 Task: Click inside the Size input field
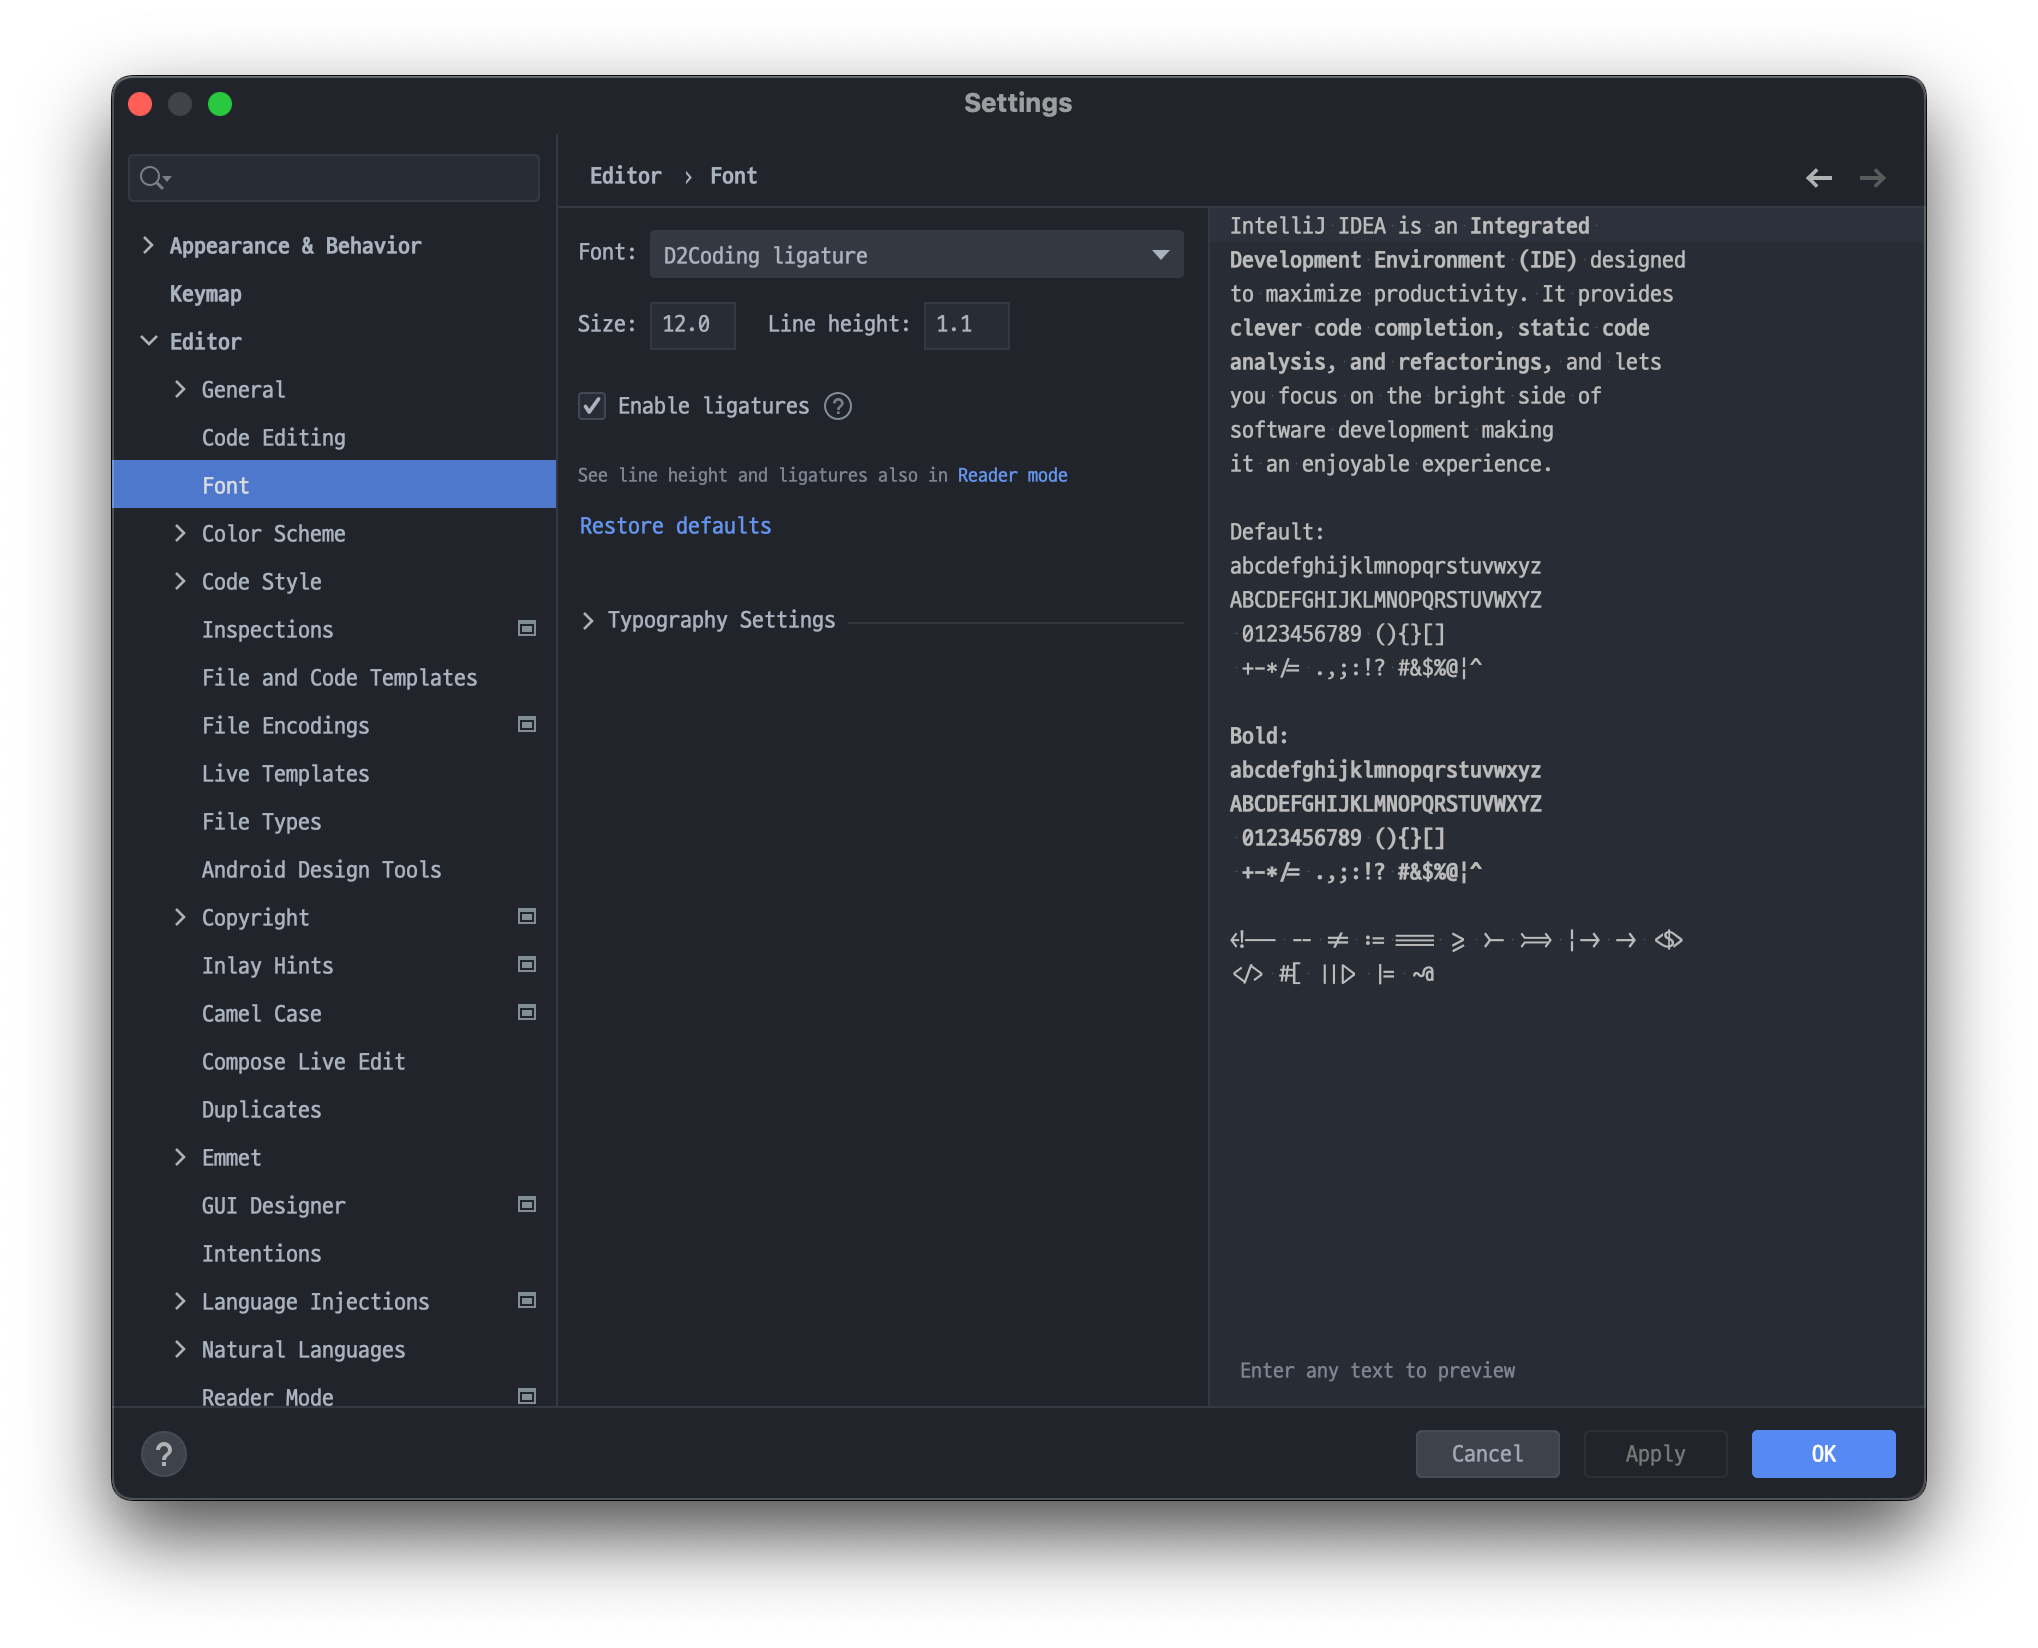(692, 324)
